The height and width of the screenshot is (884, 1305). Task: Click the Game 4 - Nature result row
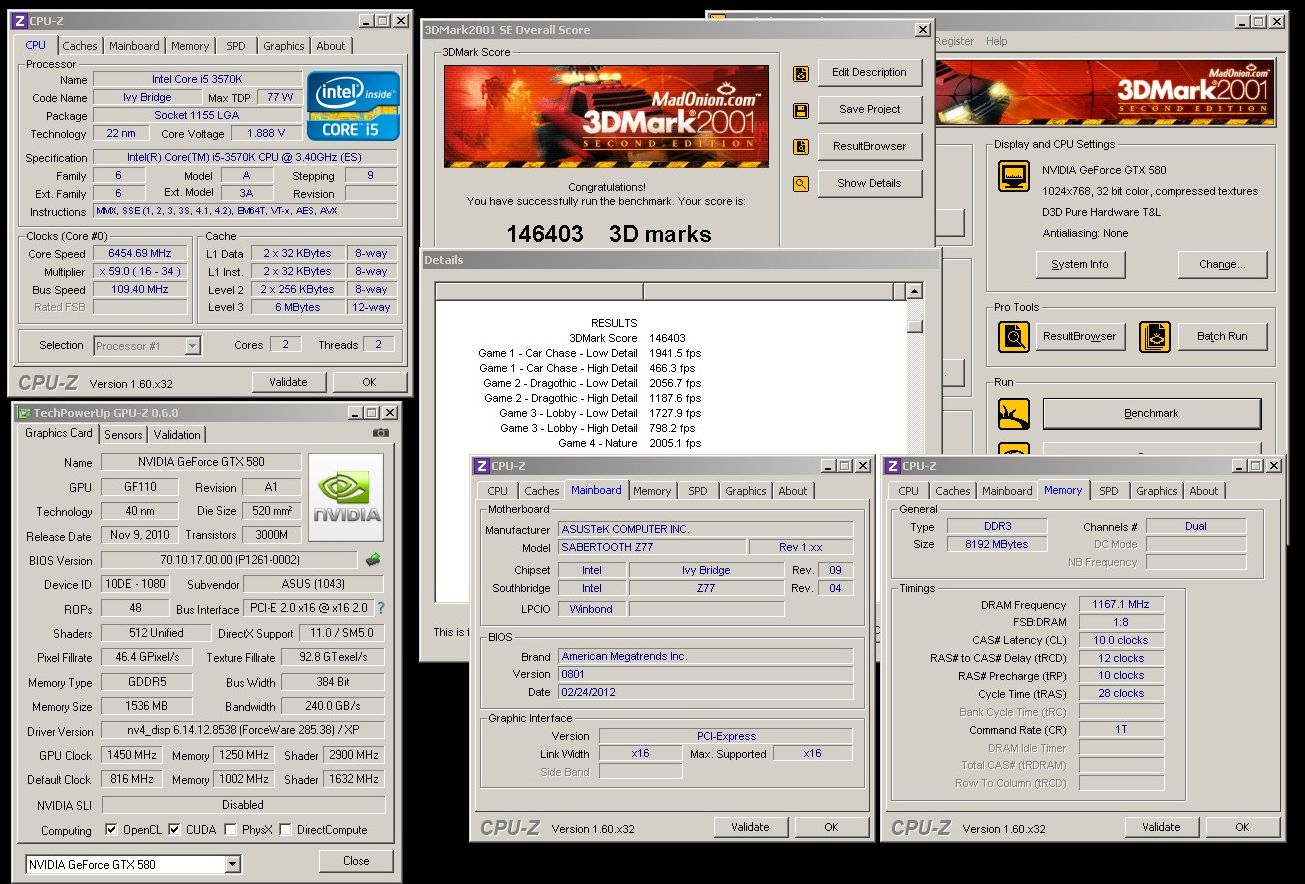[630, 443]
